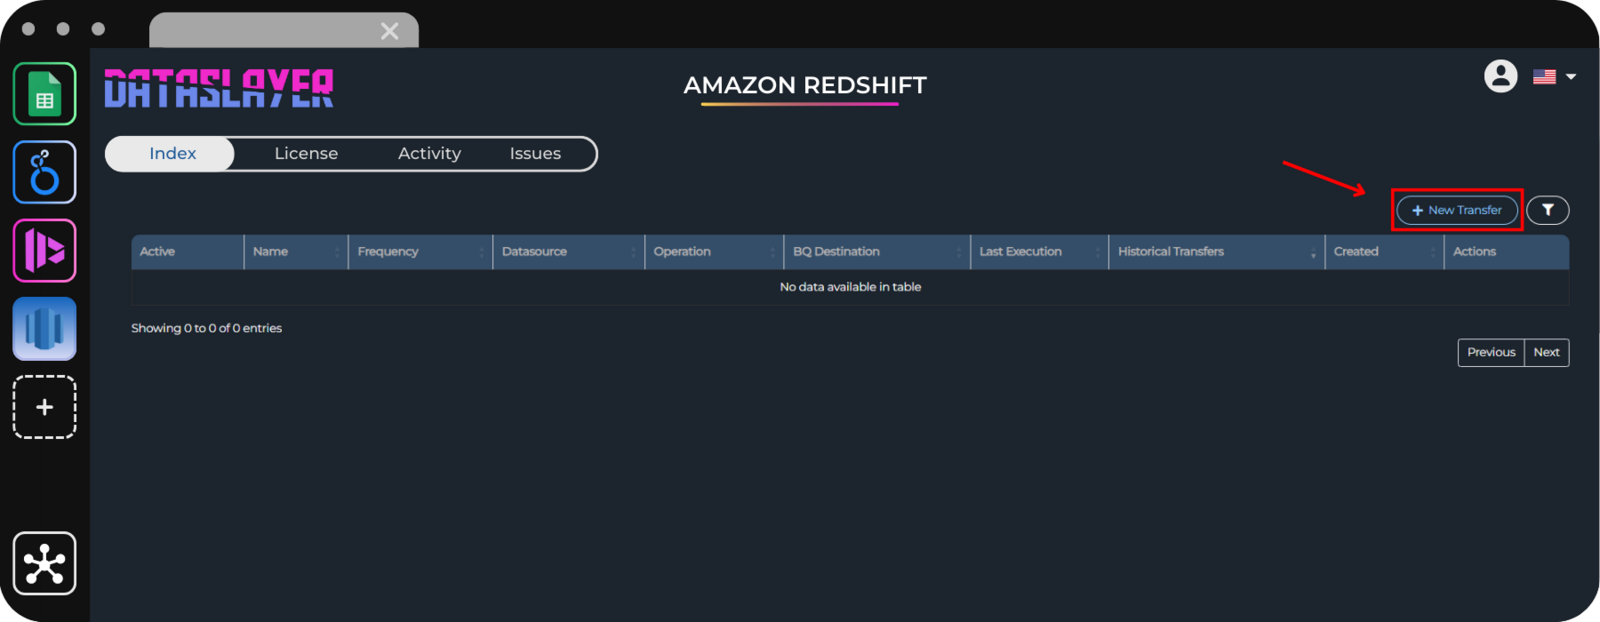Close the browser tab with X
1600x622 pixels.
(x=390, y=32)
